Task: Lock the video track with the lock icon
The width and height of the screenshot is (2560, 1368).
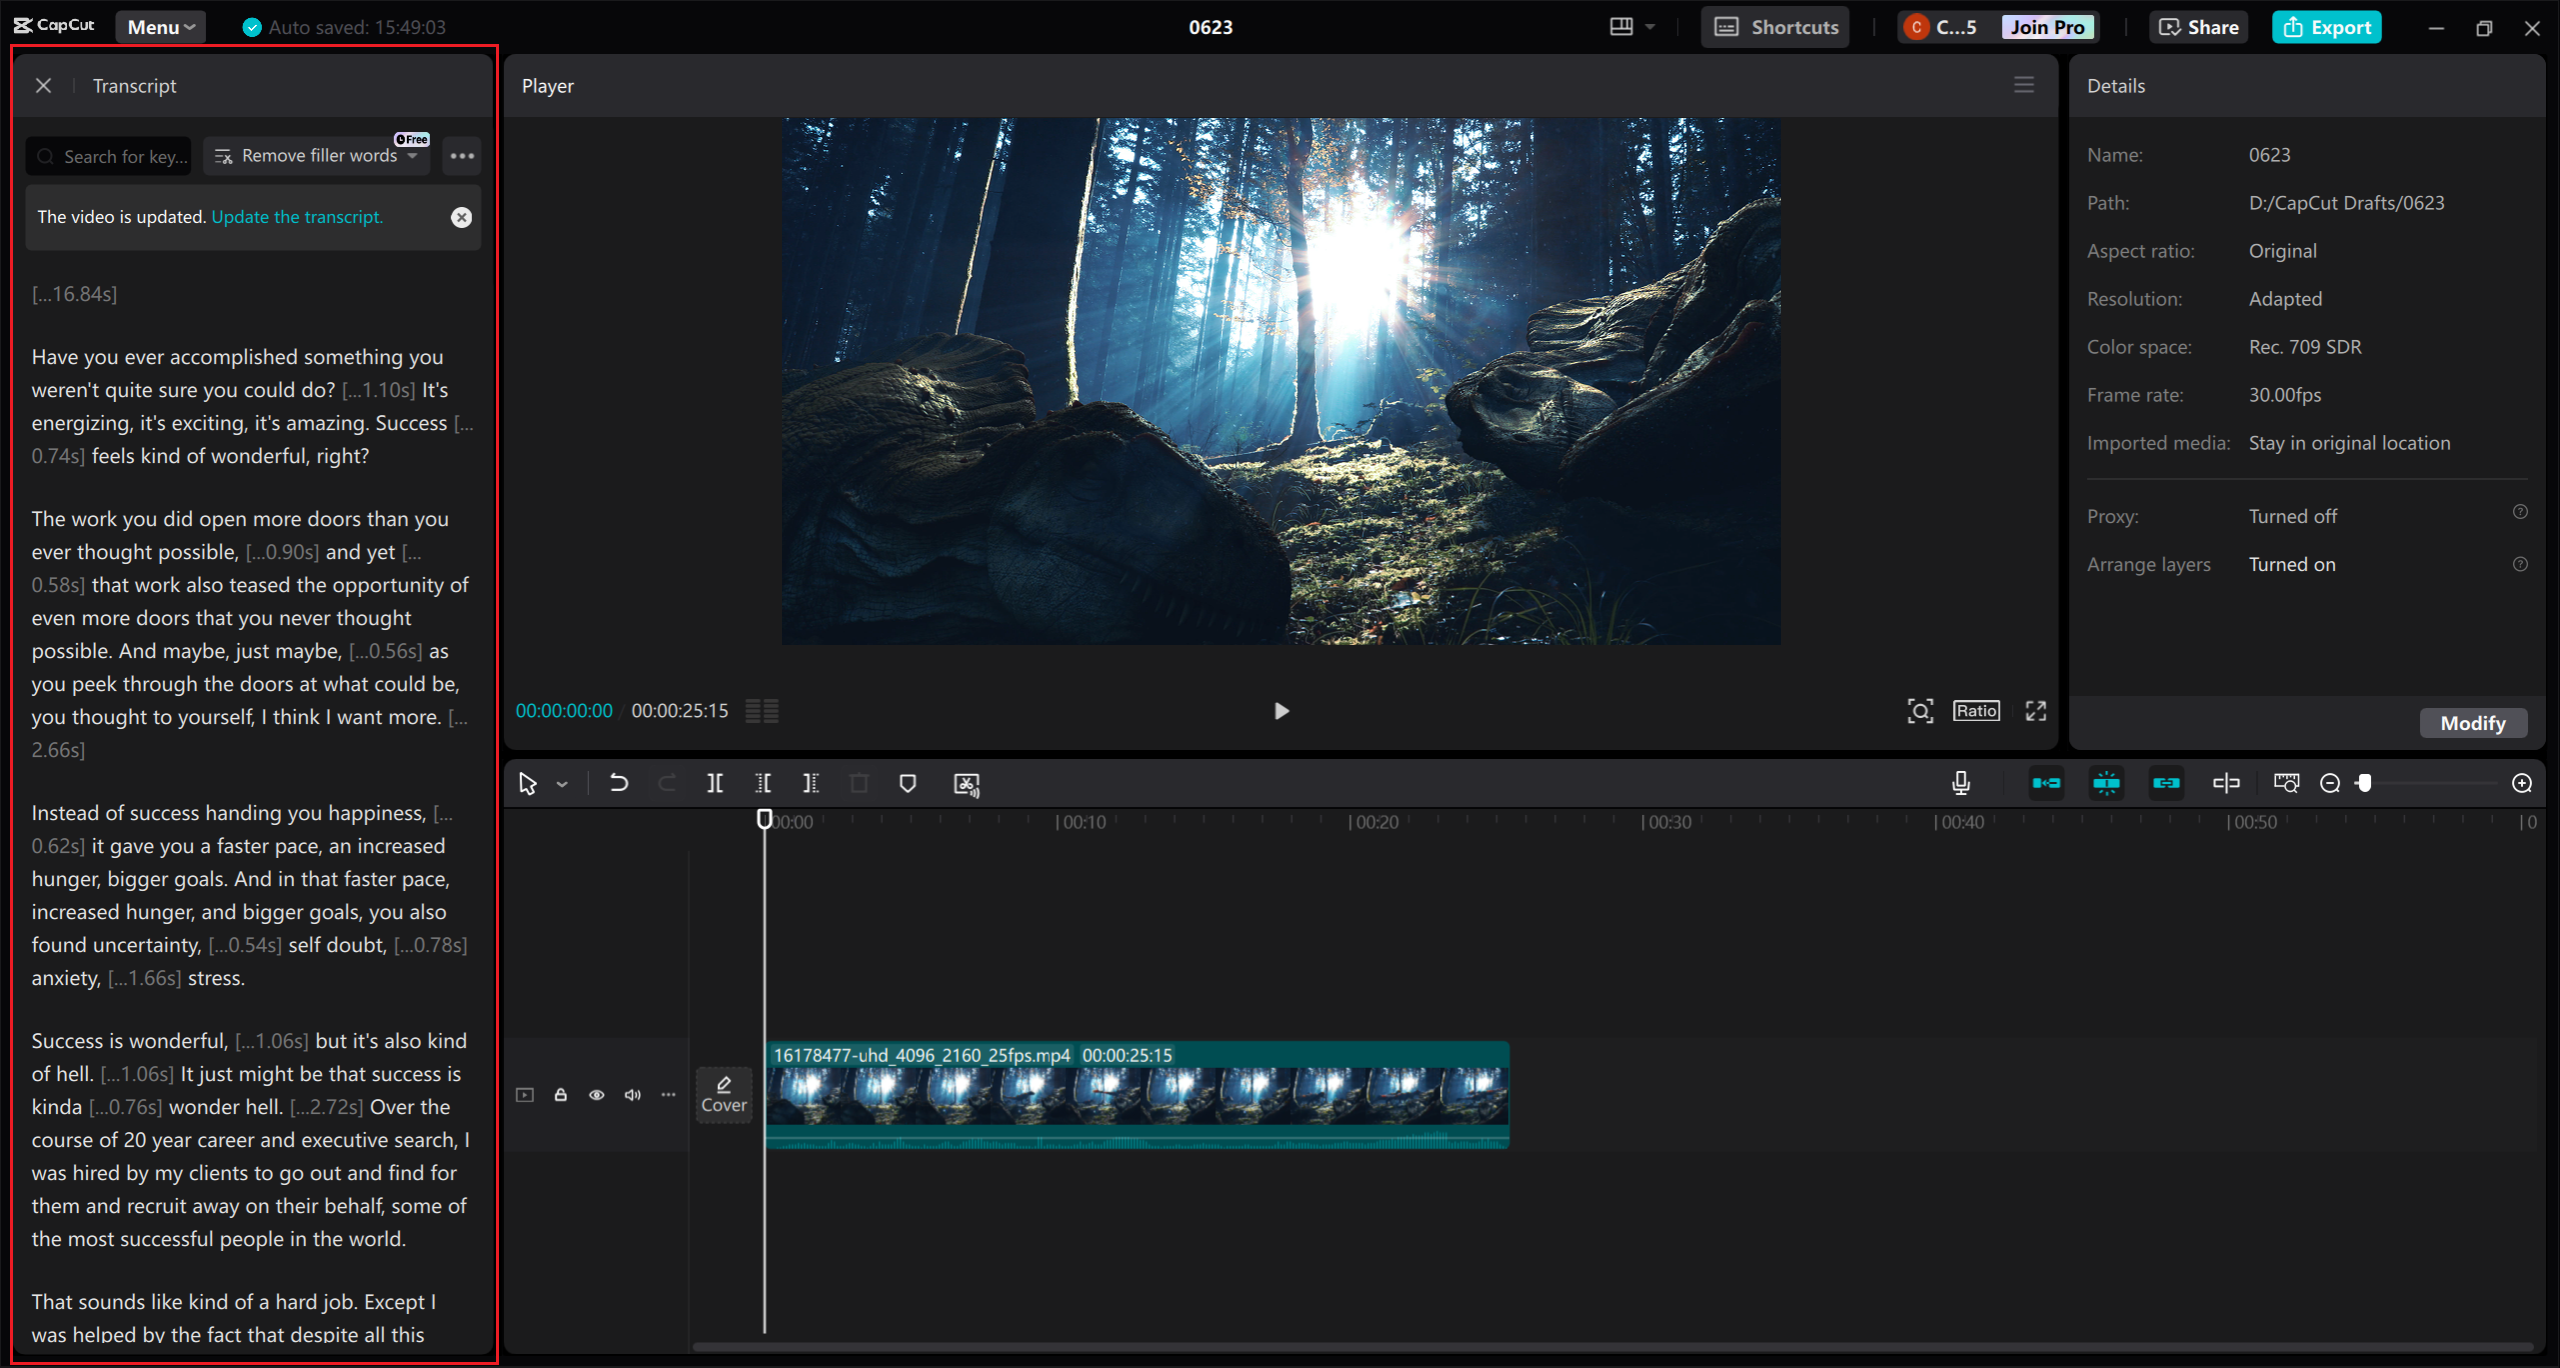Action: [560, 1095]
